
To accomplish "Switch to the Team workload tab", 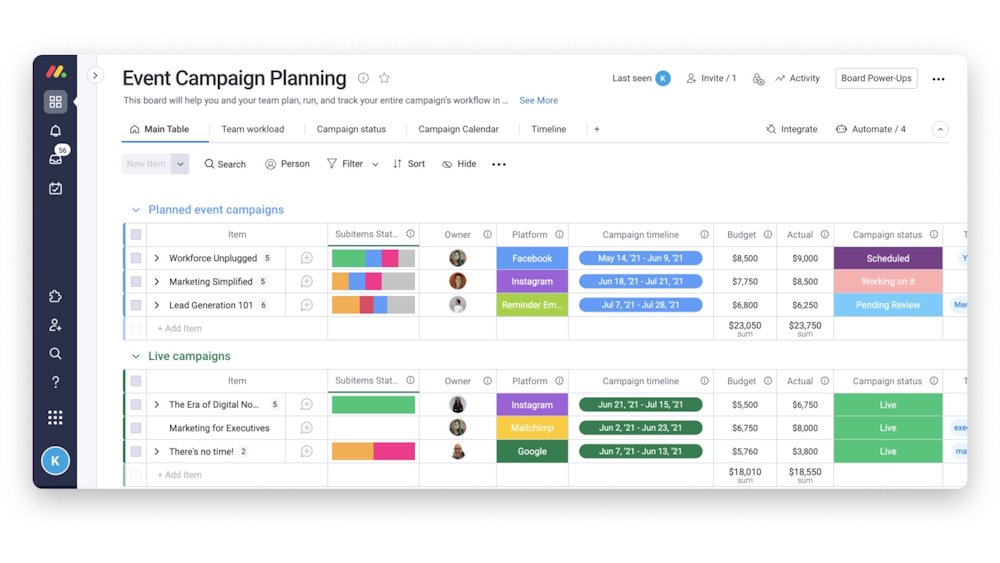I will tap(253, 129).
